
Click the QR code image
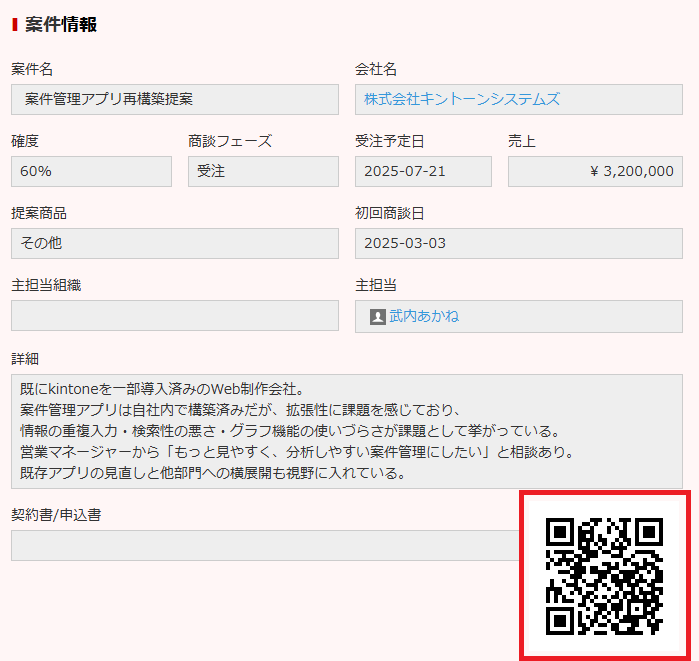[604, 575]
